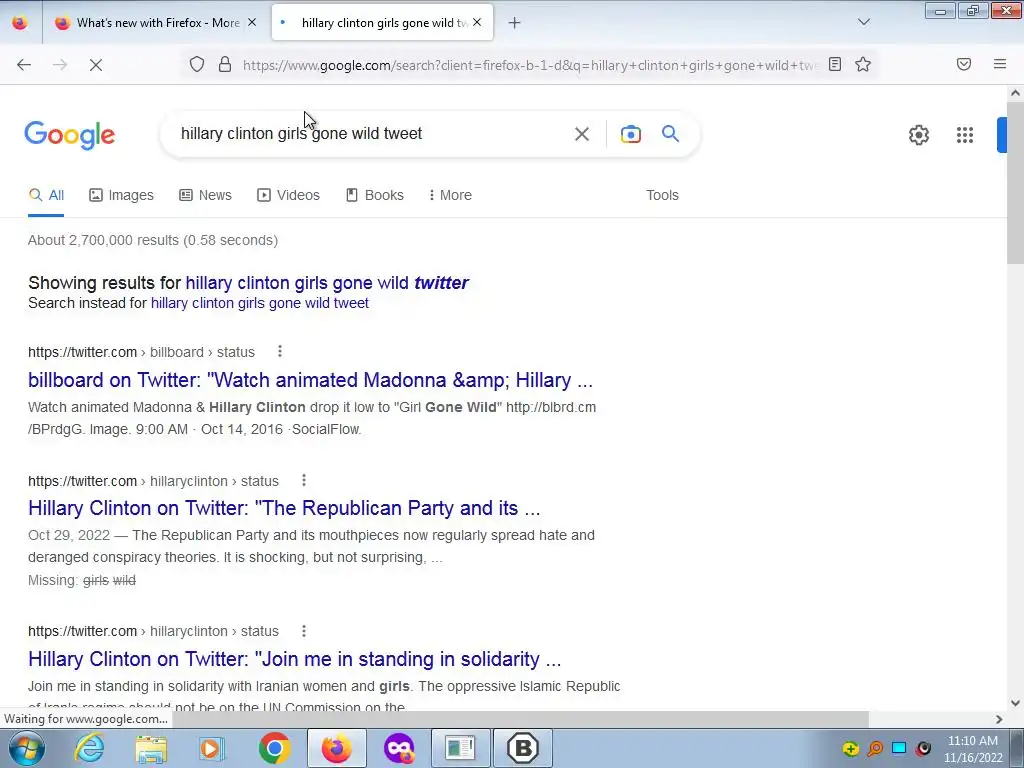Launch Internet Explorer from the taskbar
This screenshot has height=768, width=1024.
89,748
